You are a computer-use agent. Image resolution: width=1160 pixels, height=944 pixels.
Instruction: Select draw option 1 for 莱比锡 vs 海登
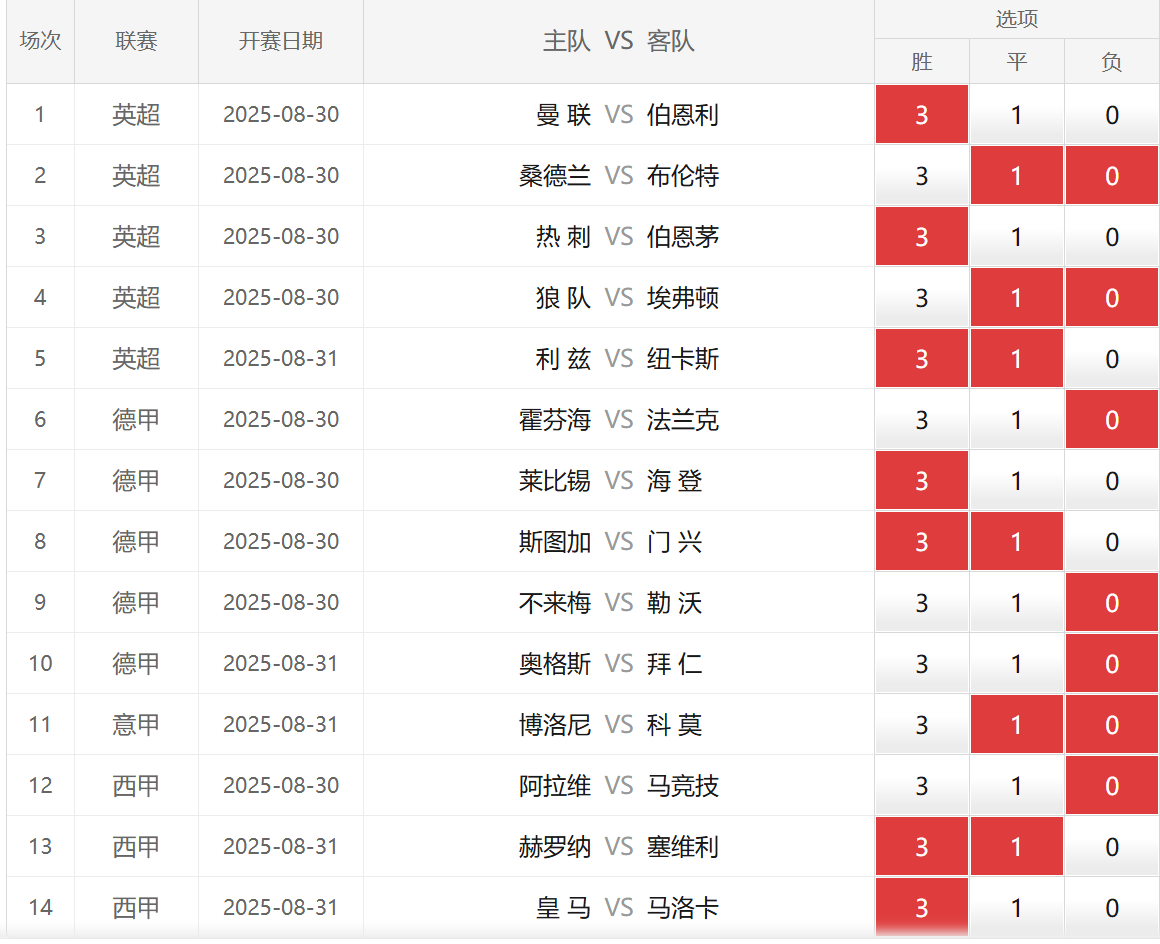[1016, 480]
